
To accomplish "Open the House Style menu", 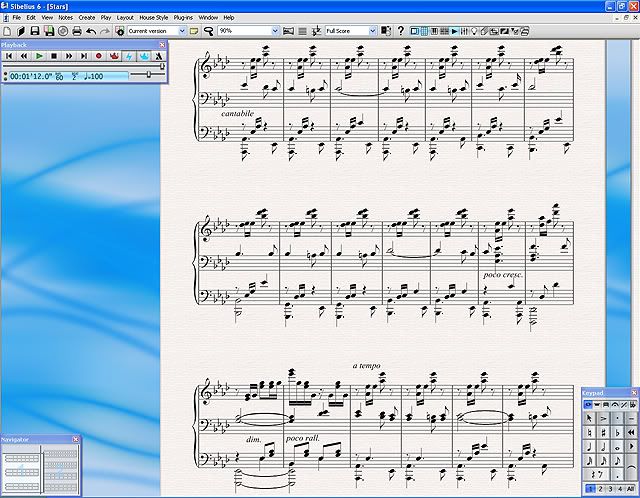I will [x=153, y=18].
